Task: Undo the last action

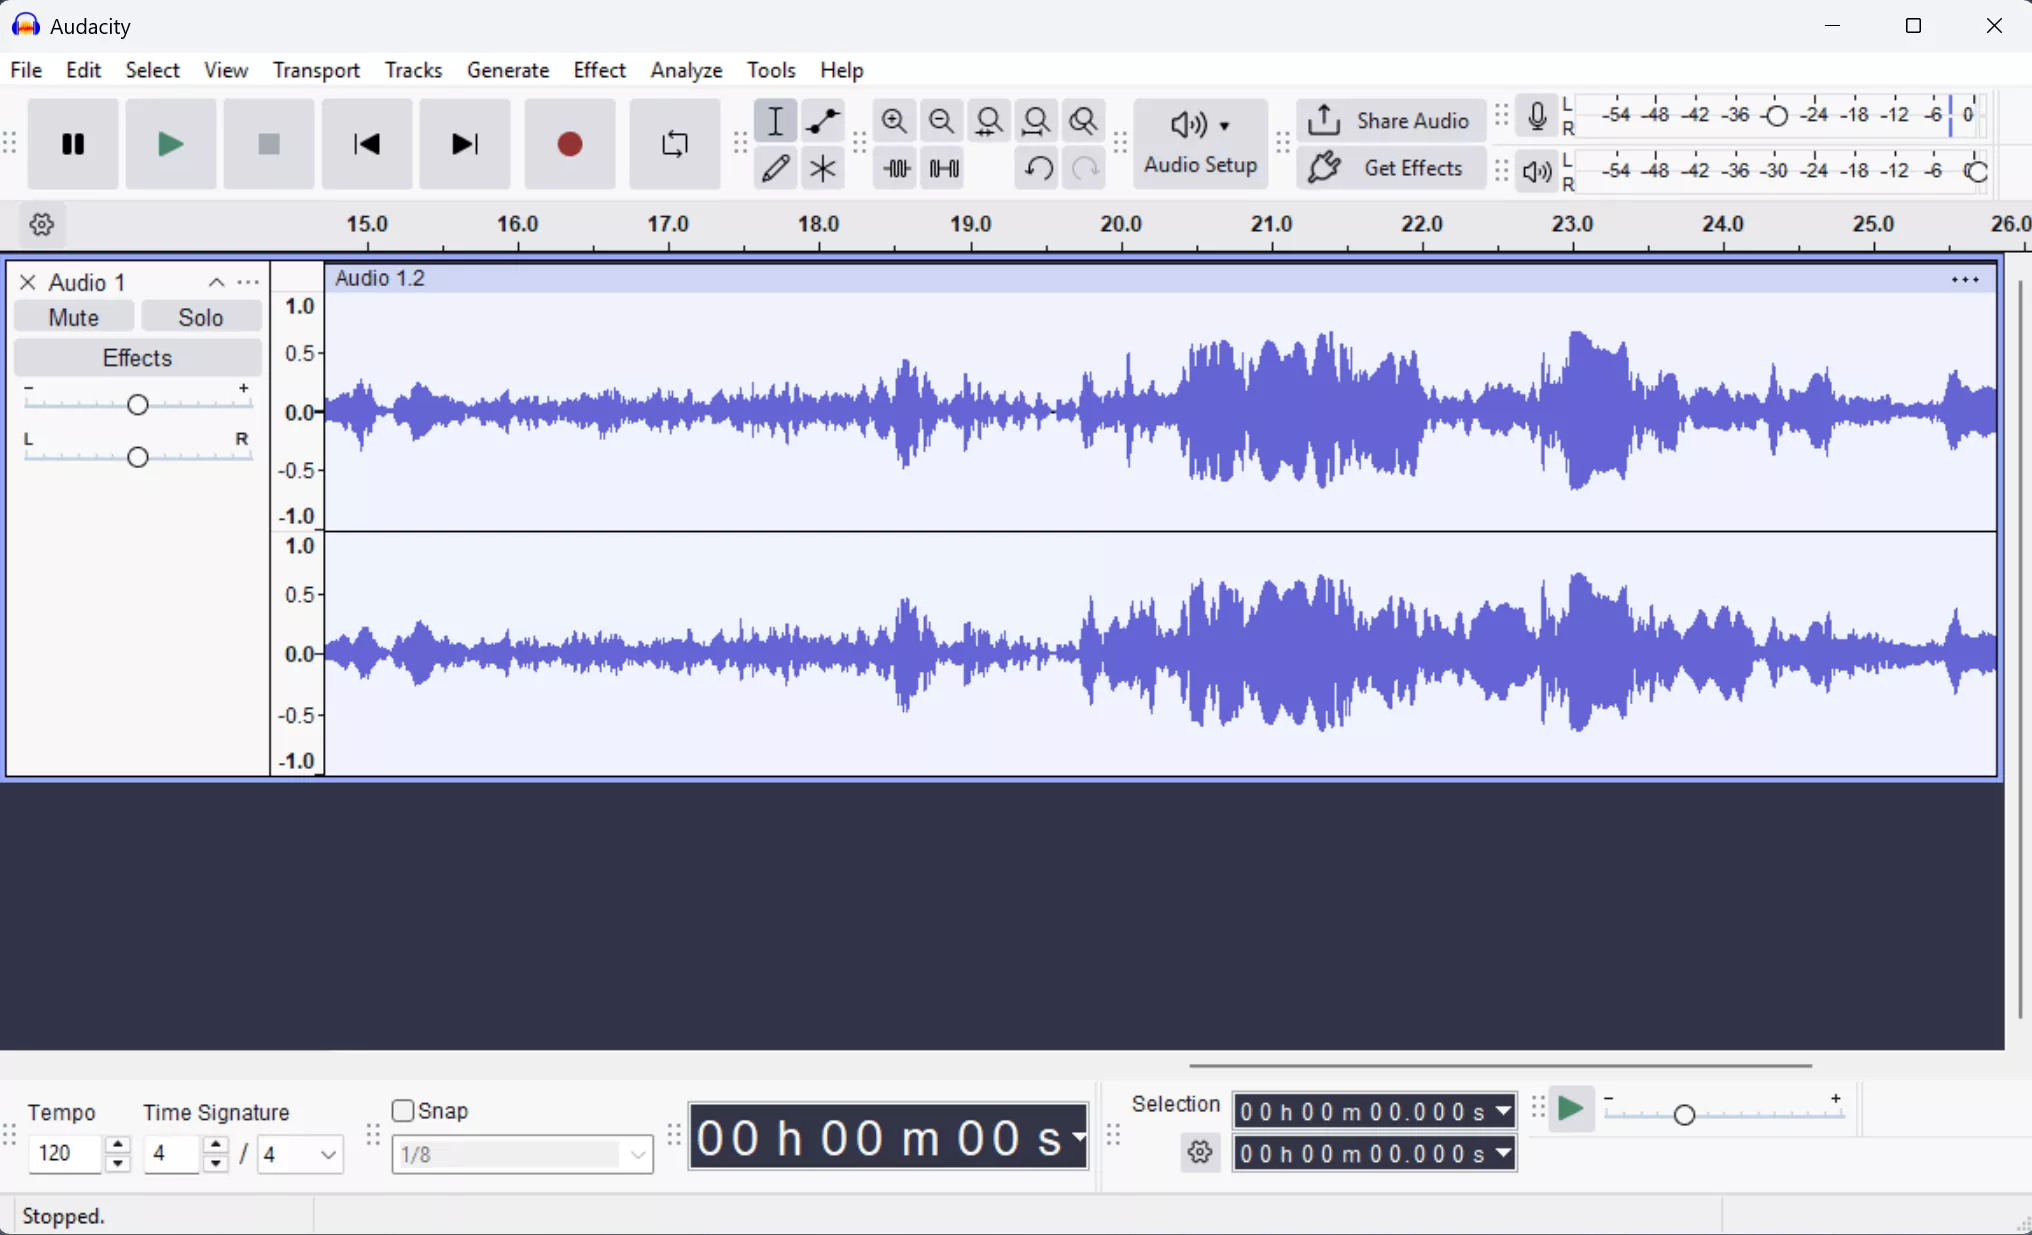Action: coord(1037,168)
